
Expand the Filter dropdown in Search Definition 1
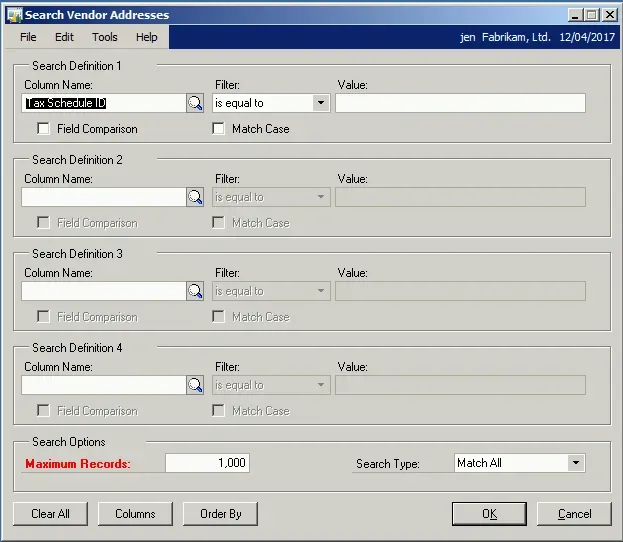321,103
